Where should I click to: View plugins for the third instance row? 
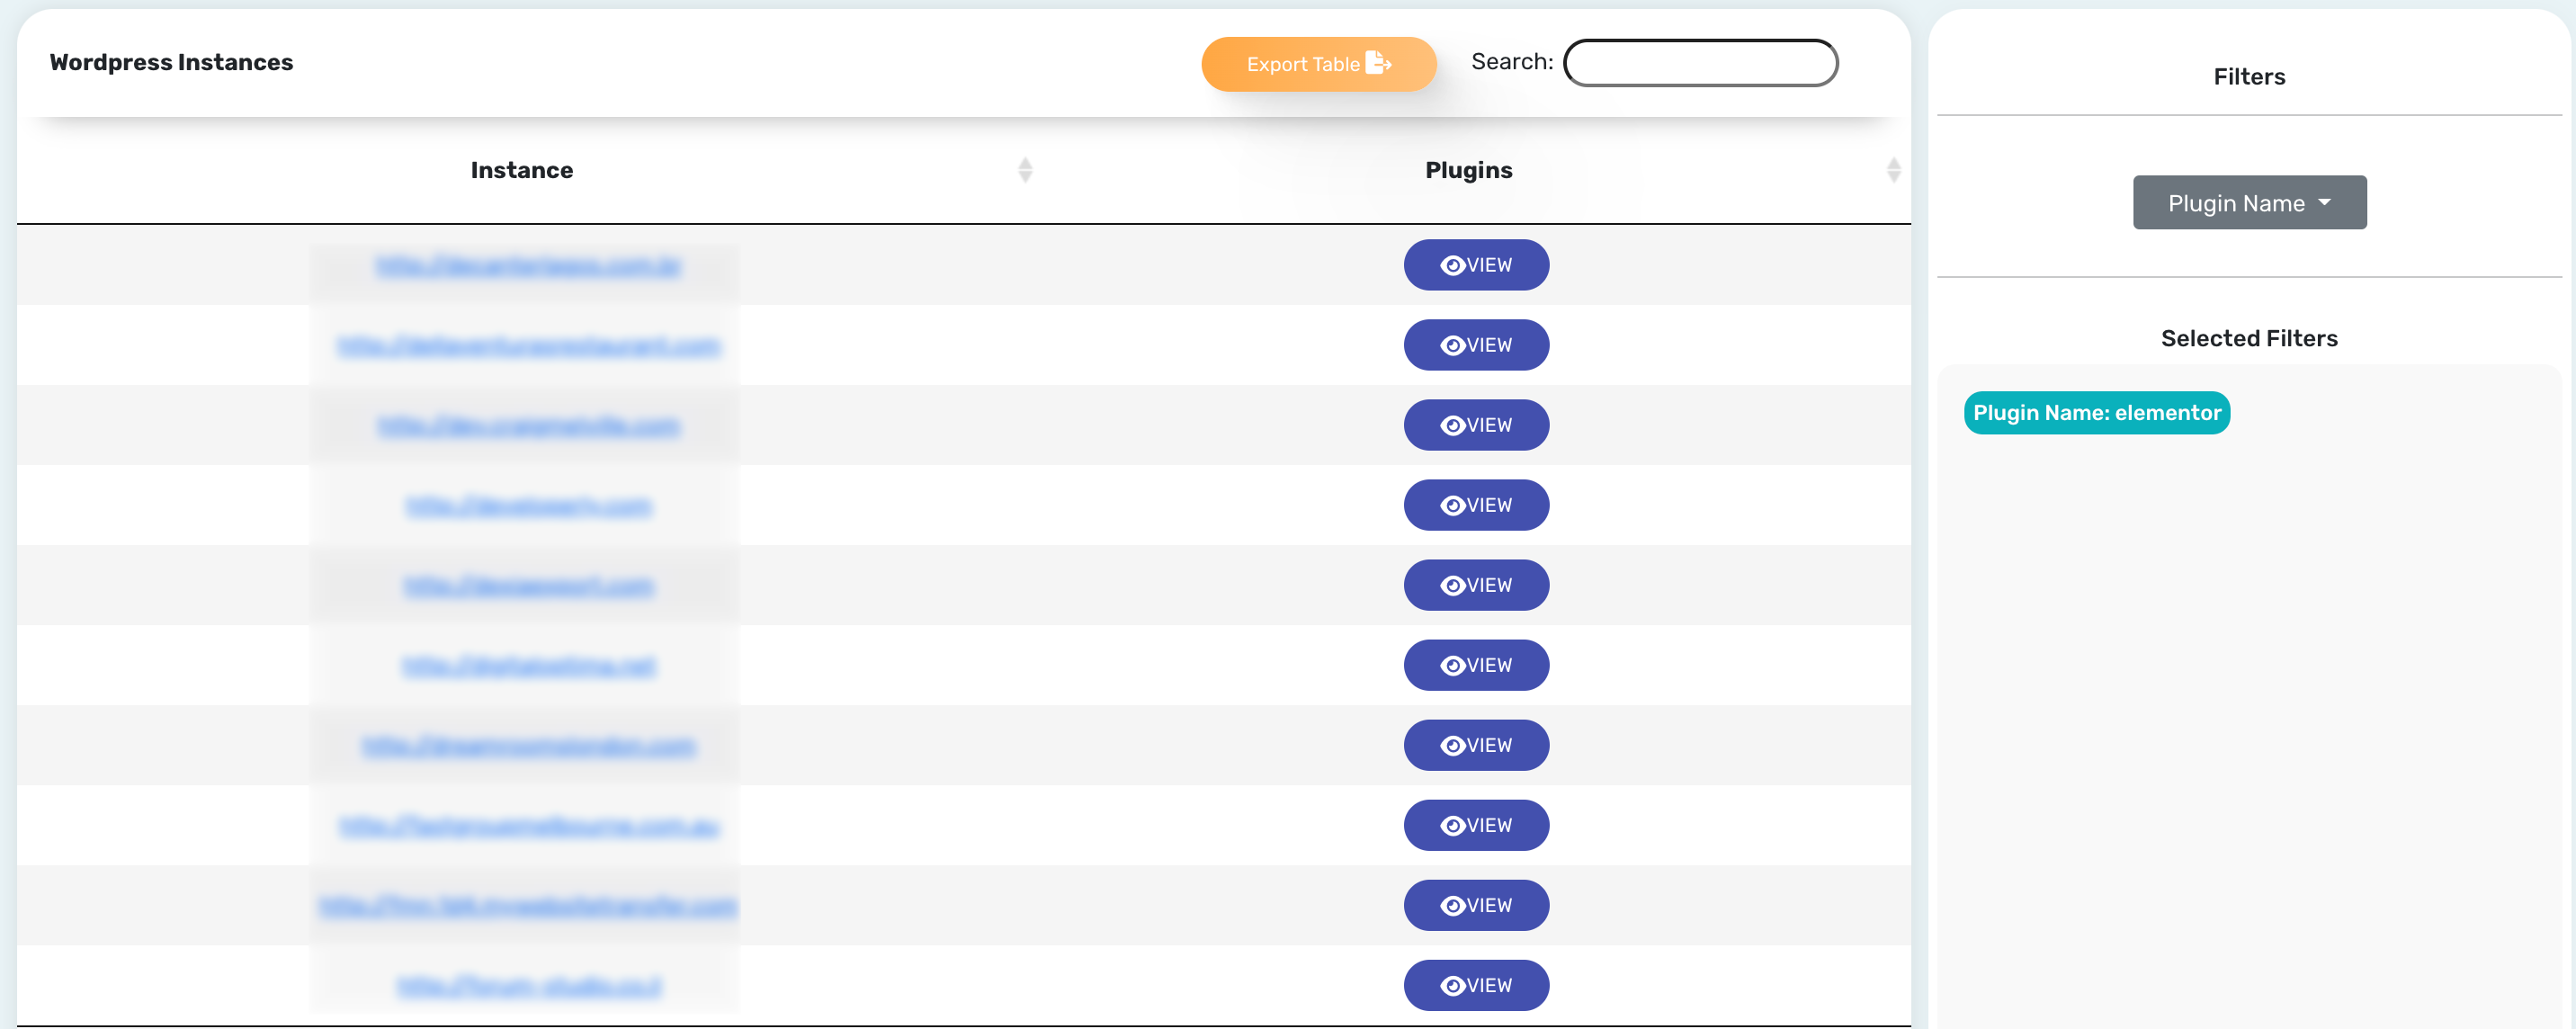coord(1476,425)
